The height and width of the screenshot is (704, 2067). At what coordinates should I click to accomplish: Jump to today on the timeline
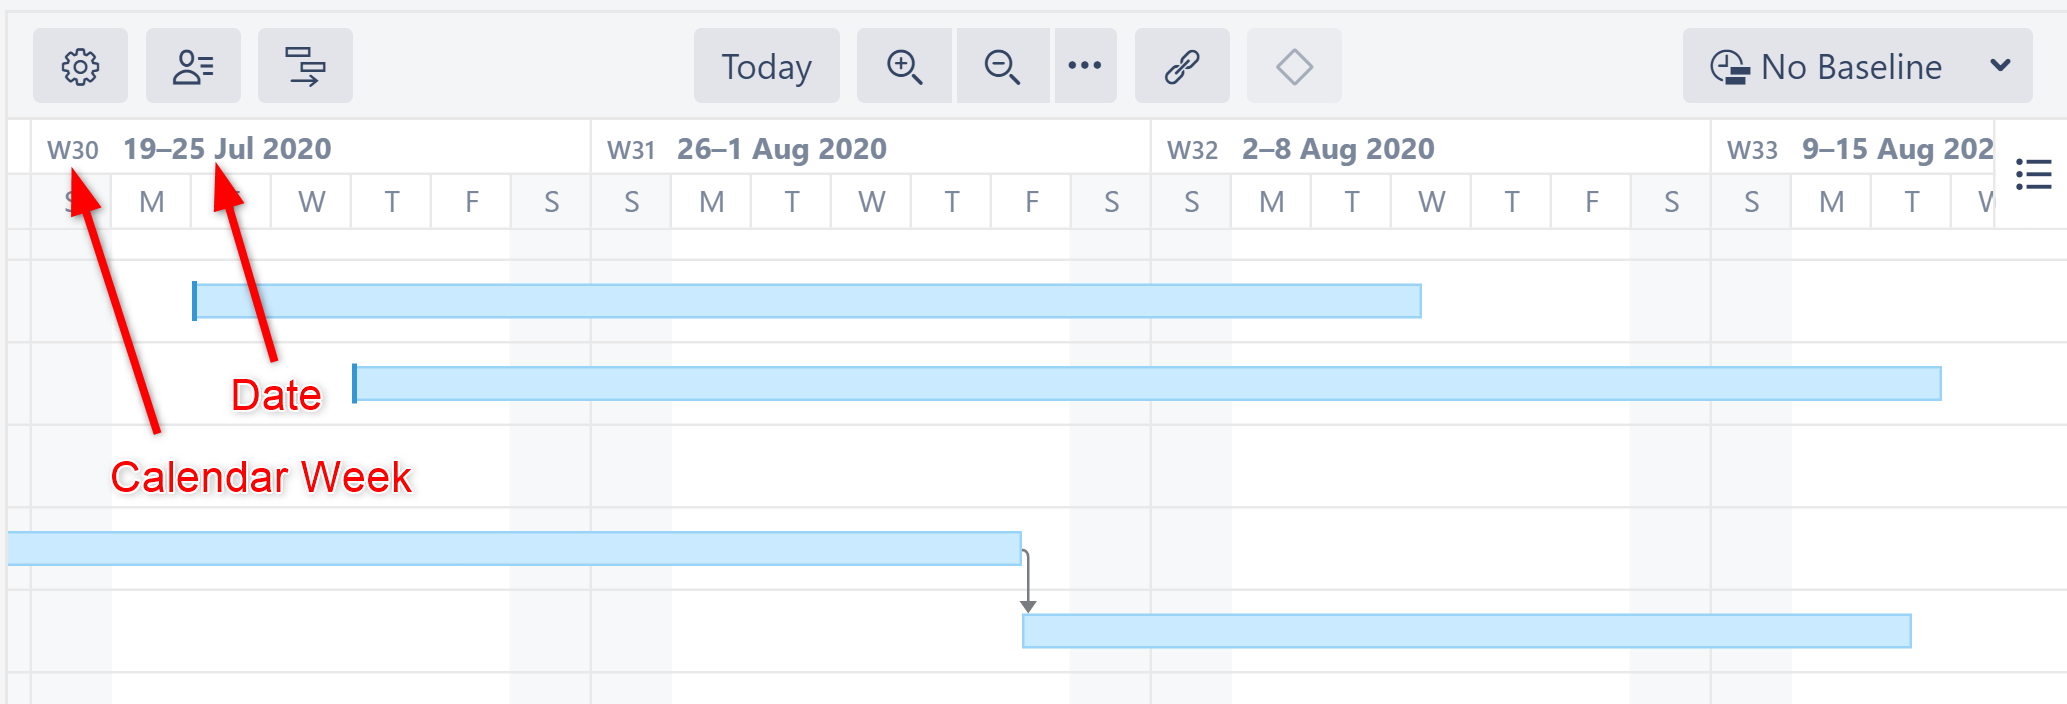click(x=766, y=66)
